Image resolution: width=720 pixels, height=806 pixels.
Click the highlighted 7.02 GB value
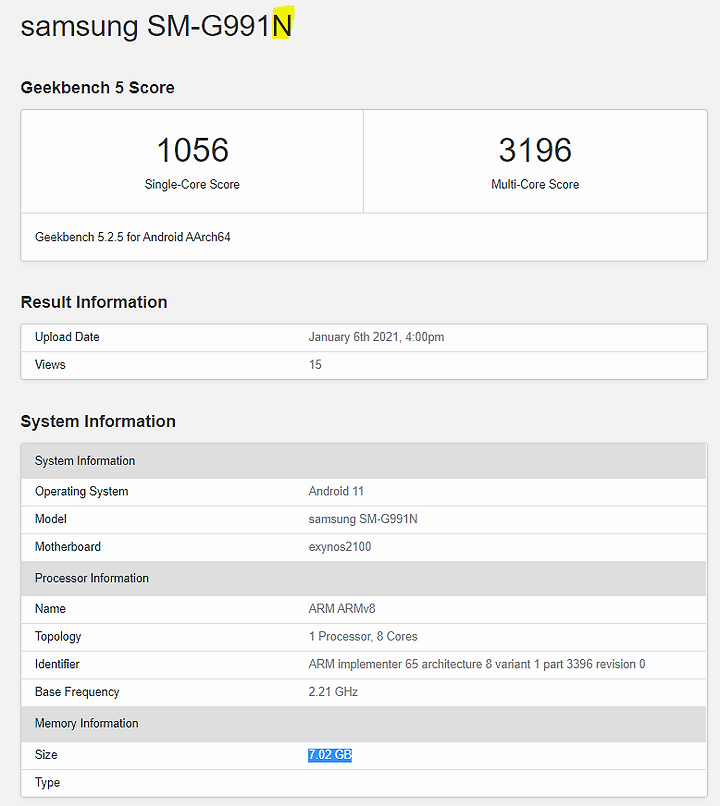point(330,755)
